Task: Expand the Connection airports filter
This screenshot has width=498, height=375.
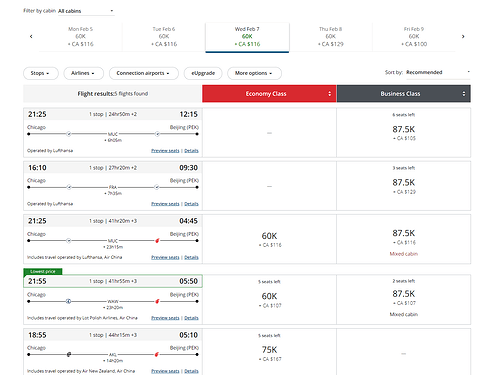Action: pos(144,73)
